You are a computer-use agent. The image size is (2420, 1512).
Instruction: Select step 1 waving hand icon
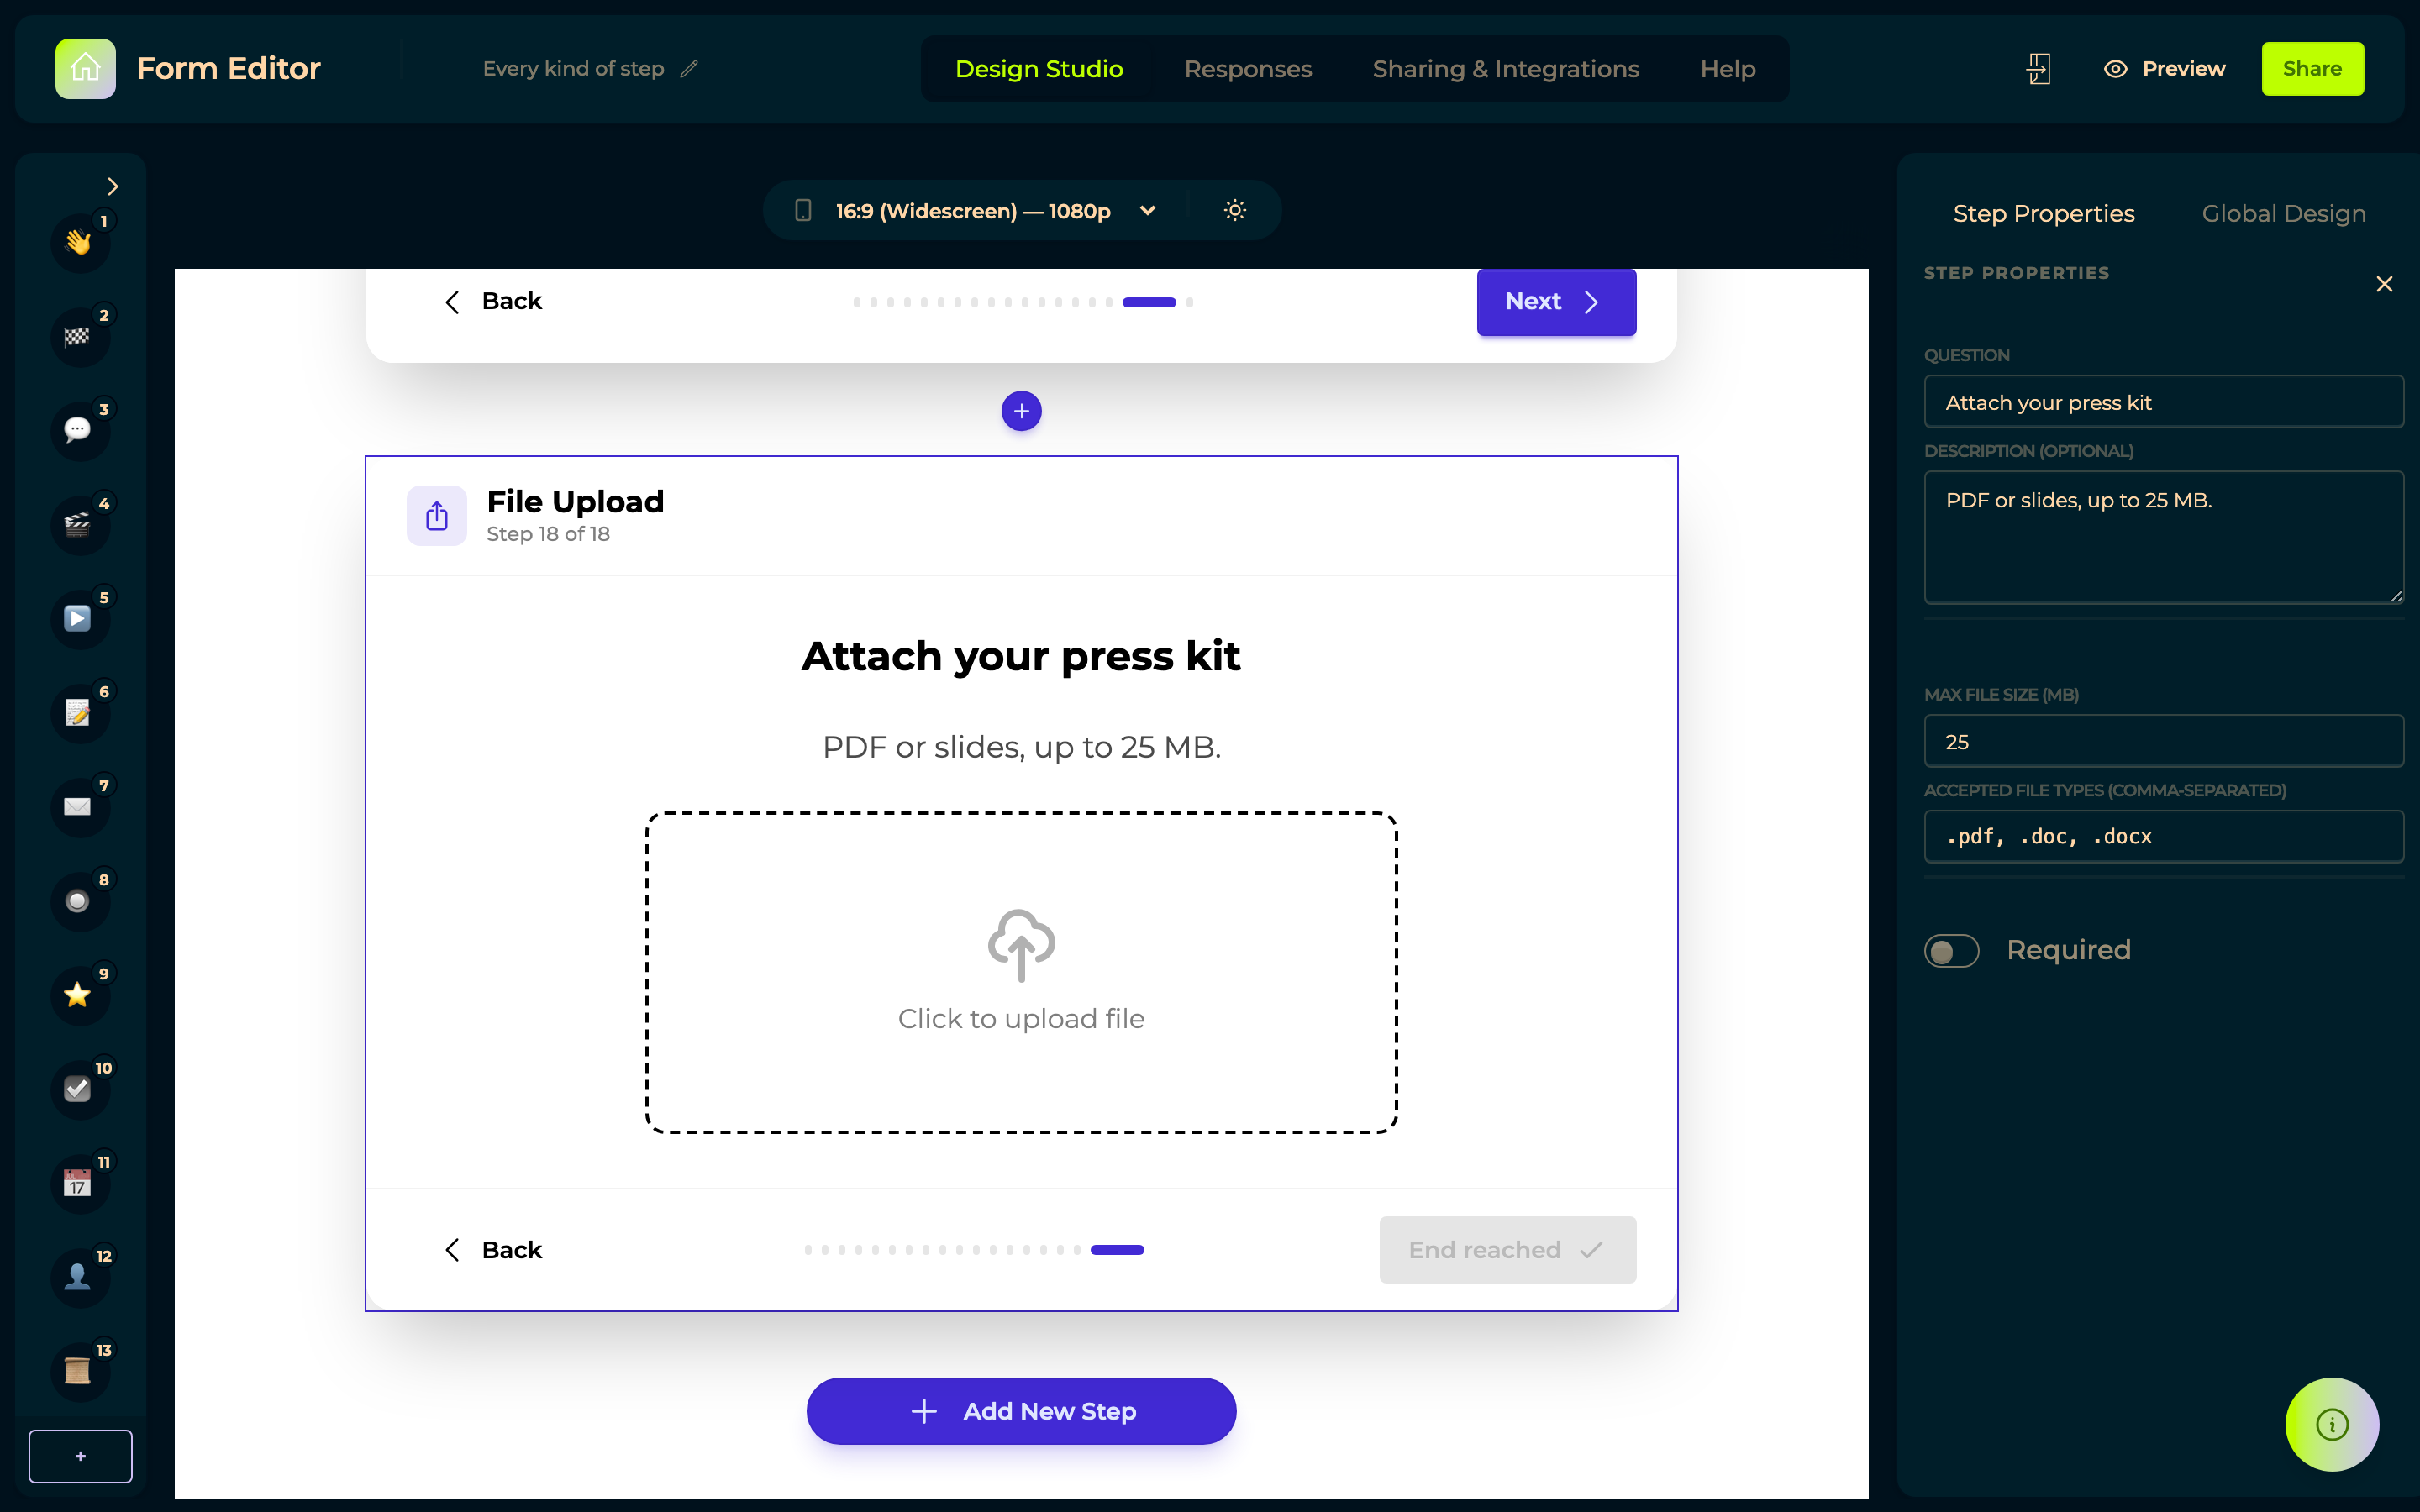point(78,242)
